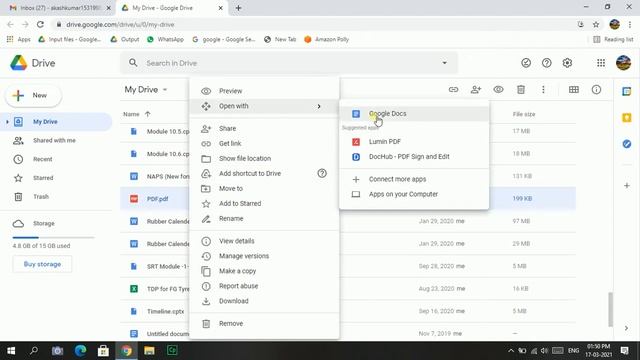Choose Show file location
Viewport: 640px width, 360px height.
tap(264, 158)
